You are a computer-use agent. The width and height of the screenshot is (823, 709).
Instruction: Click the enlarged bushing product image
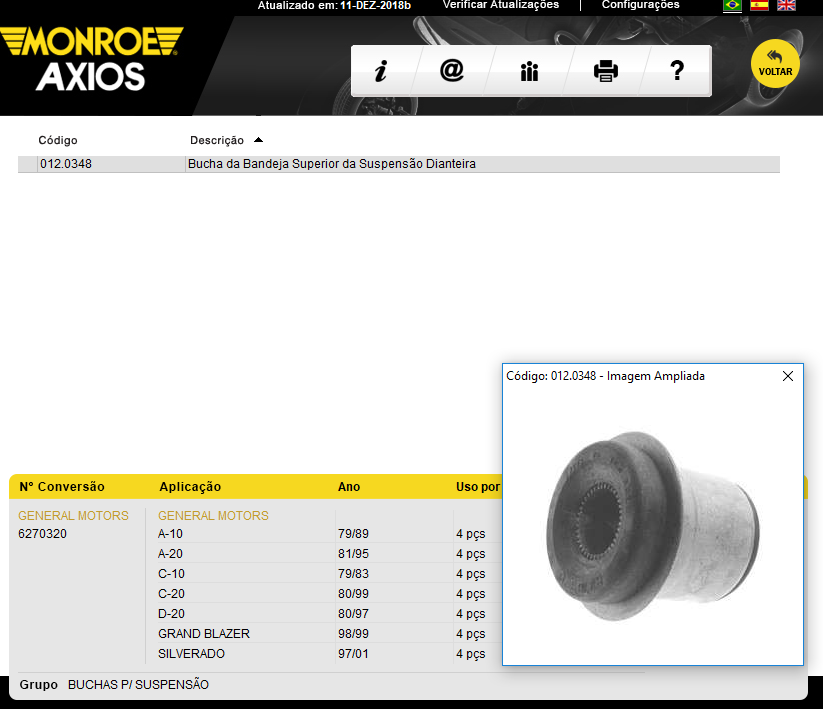(652, 518)
